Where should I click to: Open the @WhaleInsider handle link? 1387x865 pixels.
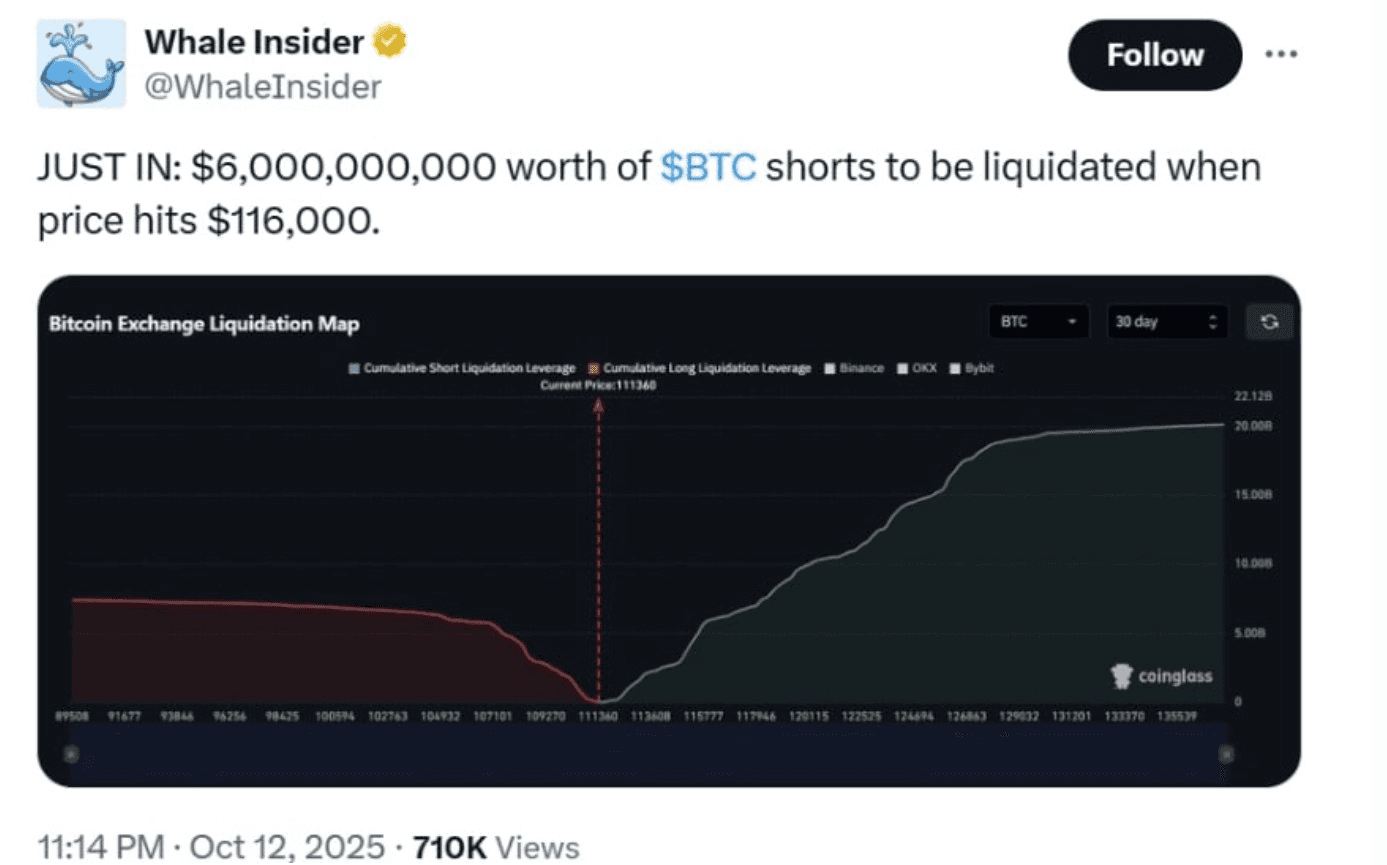(263, 87)
